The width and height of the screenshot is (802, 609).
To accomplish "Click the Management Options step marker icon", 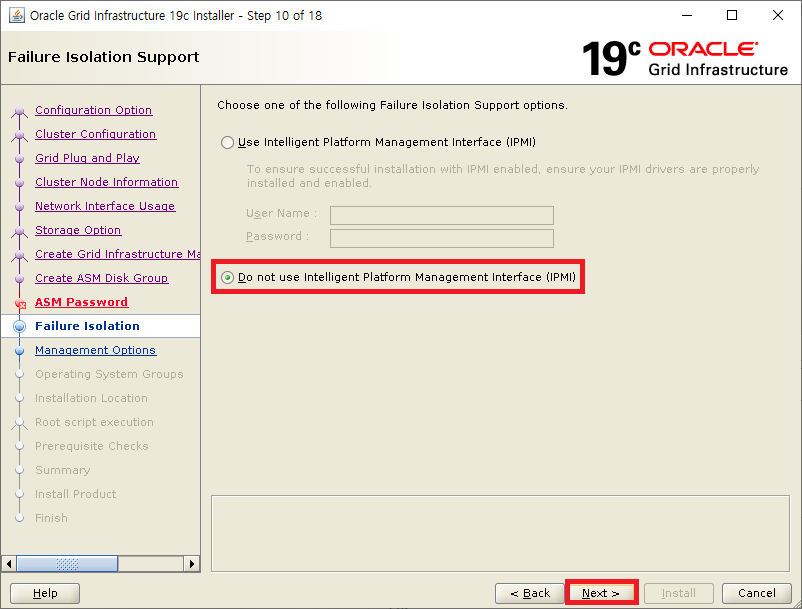I will coord(19,351).
